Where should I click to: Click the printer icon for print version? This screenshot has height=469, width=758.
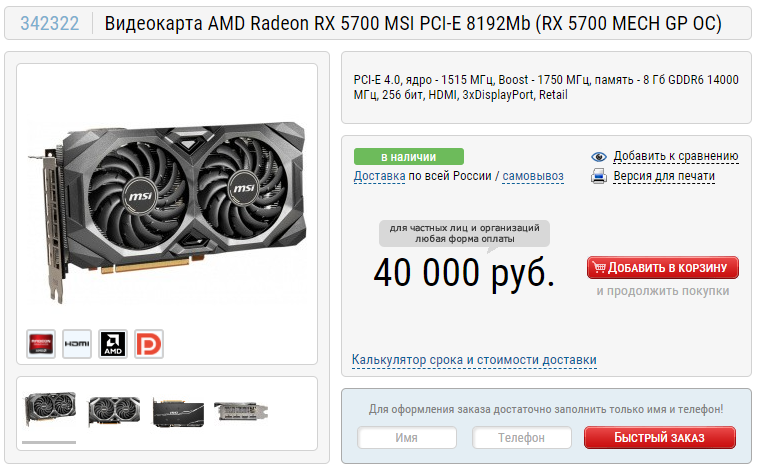click(599, 176)
